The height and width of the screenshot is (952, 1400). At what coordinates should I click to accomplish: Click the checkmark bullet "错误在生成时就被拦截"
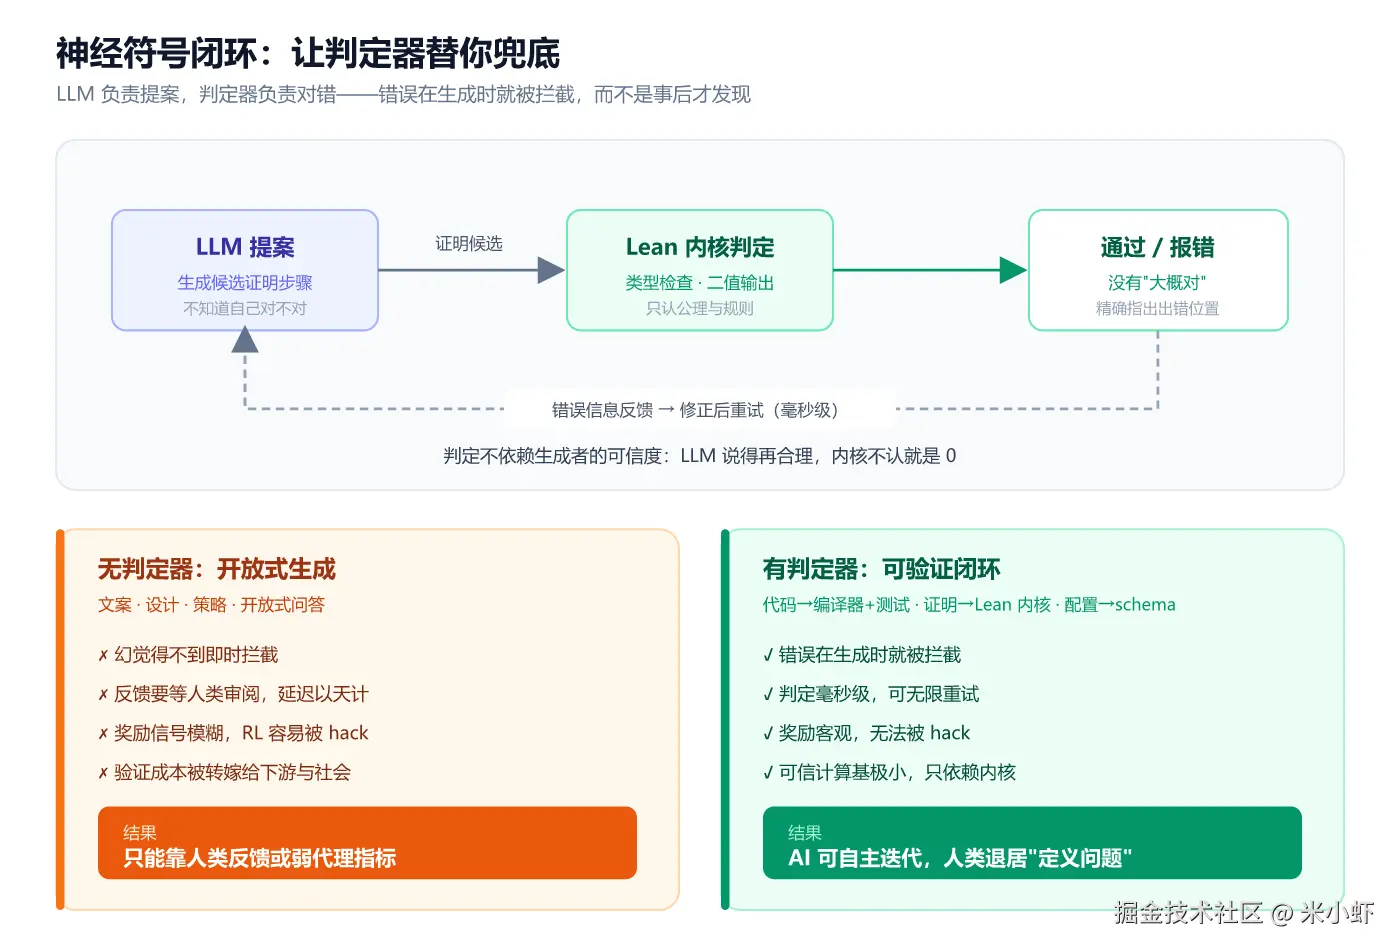point(862,655)
